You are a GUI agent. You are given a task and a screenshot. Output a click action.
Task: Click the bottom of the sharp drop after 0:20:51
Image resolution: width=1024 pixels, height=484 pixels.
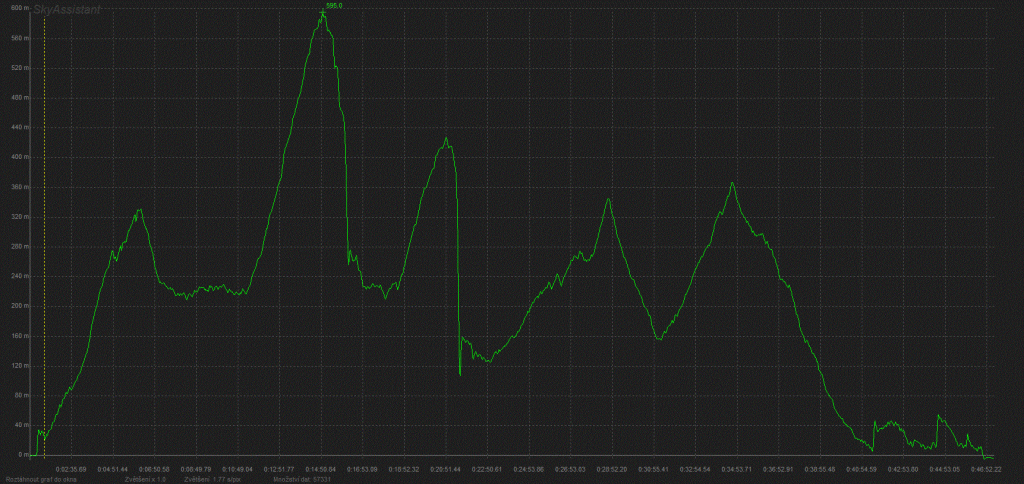[x=460, y=375]
